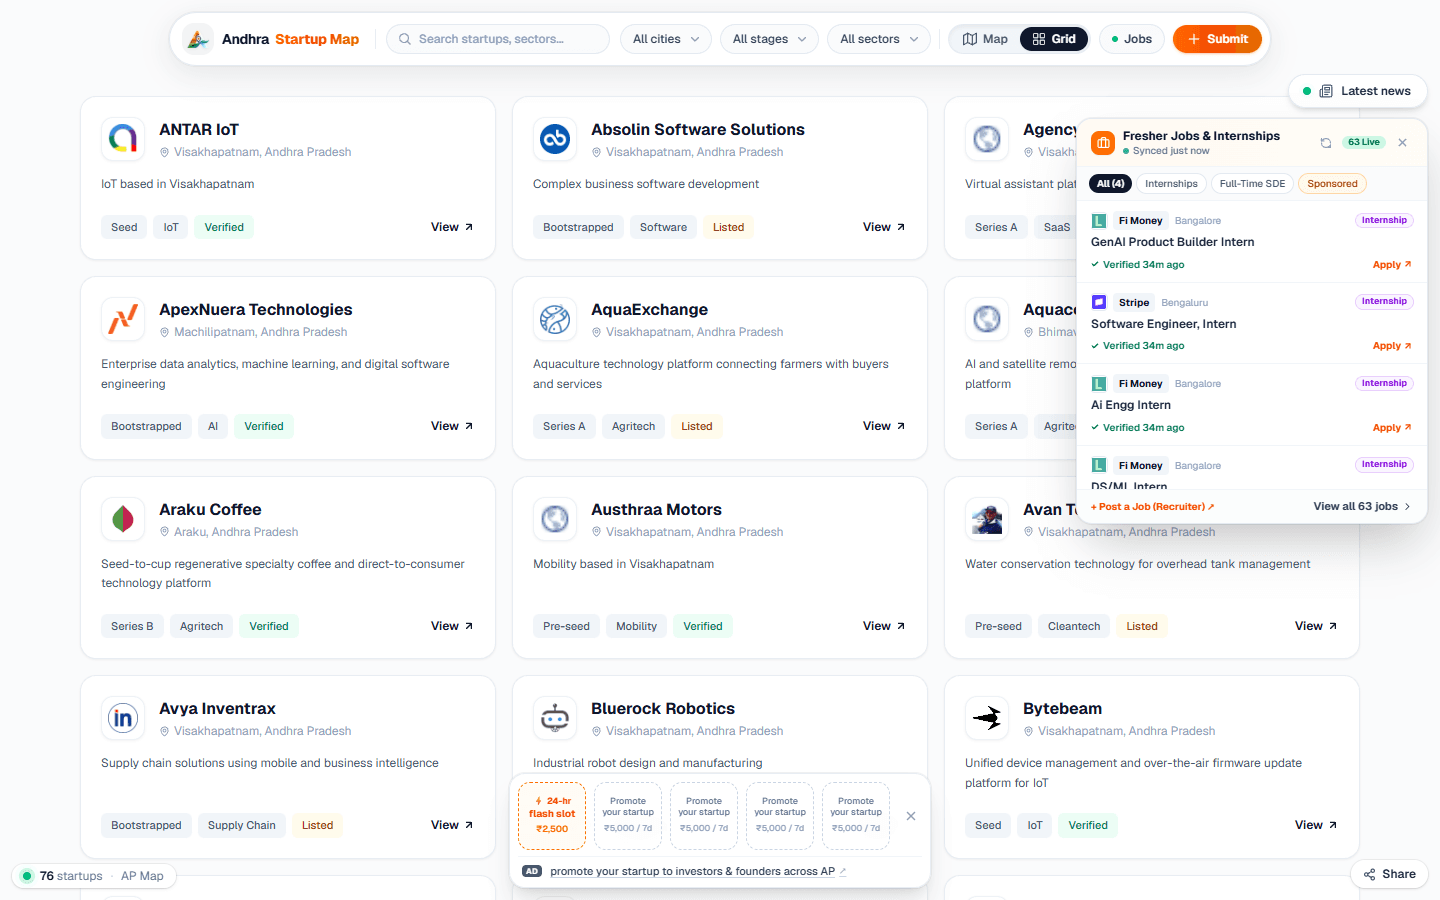
Task: Apply to GenAI Product Builder Intern
Action: tap(1392, 265)
